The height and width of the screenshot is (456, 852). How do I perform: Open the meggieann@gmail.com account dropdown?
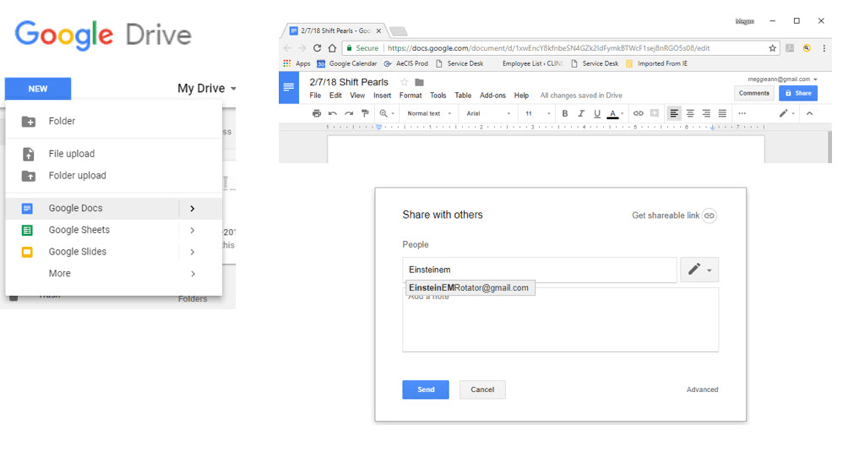click(x=782, y=79)
